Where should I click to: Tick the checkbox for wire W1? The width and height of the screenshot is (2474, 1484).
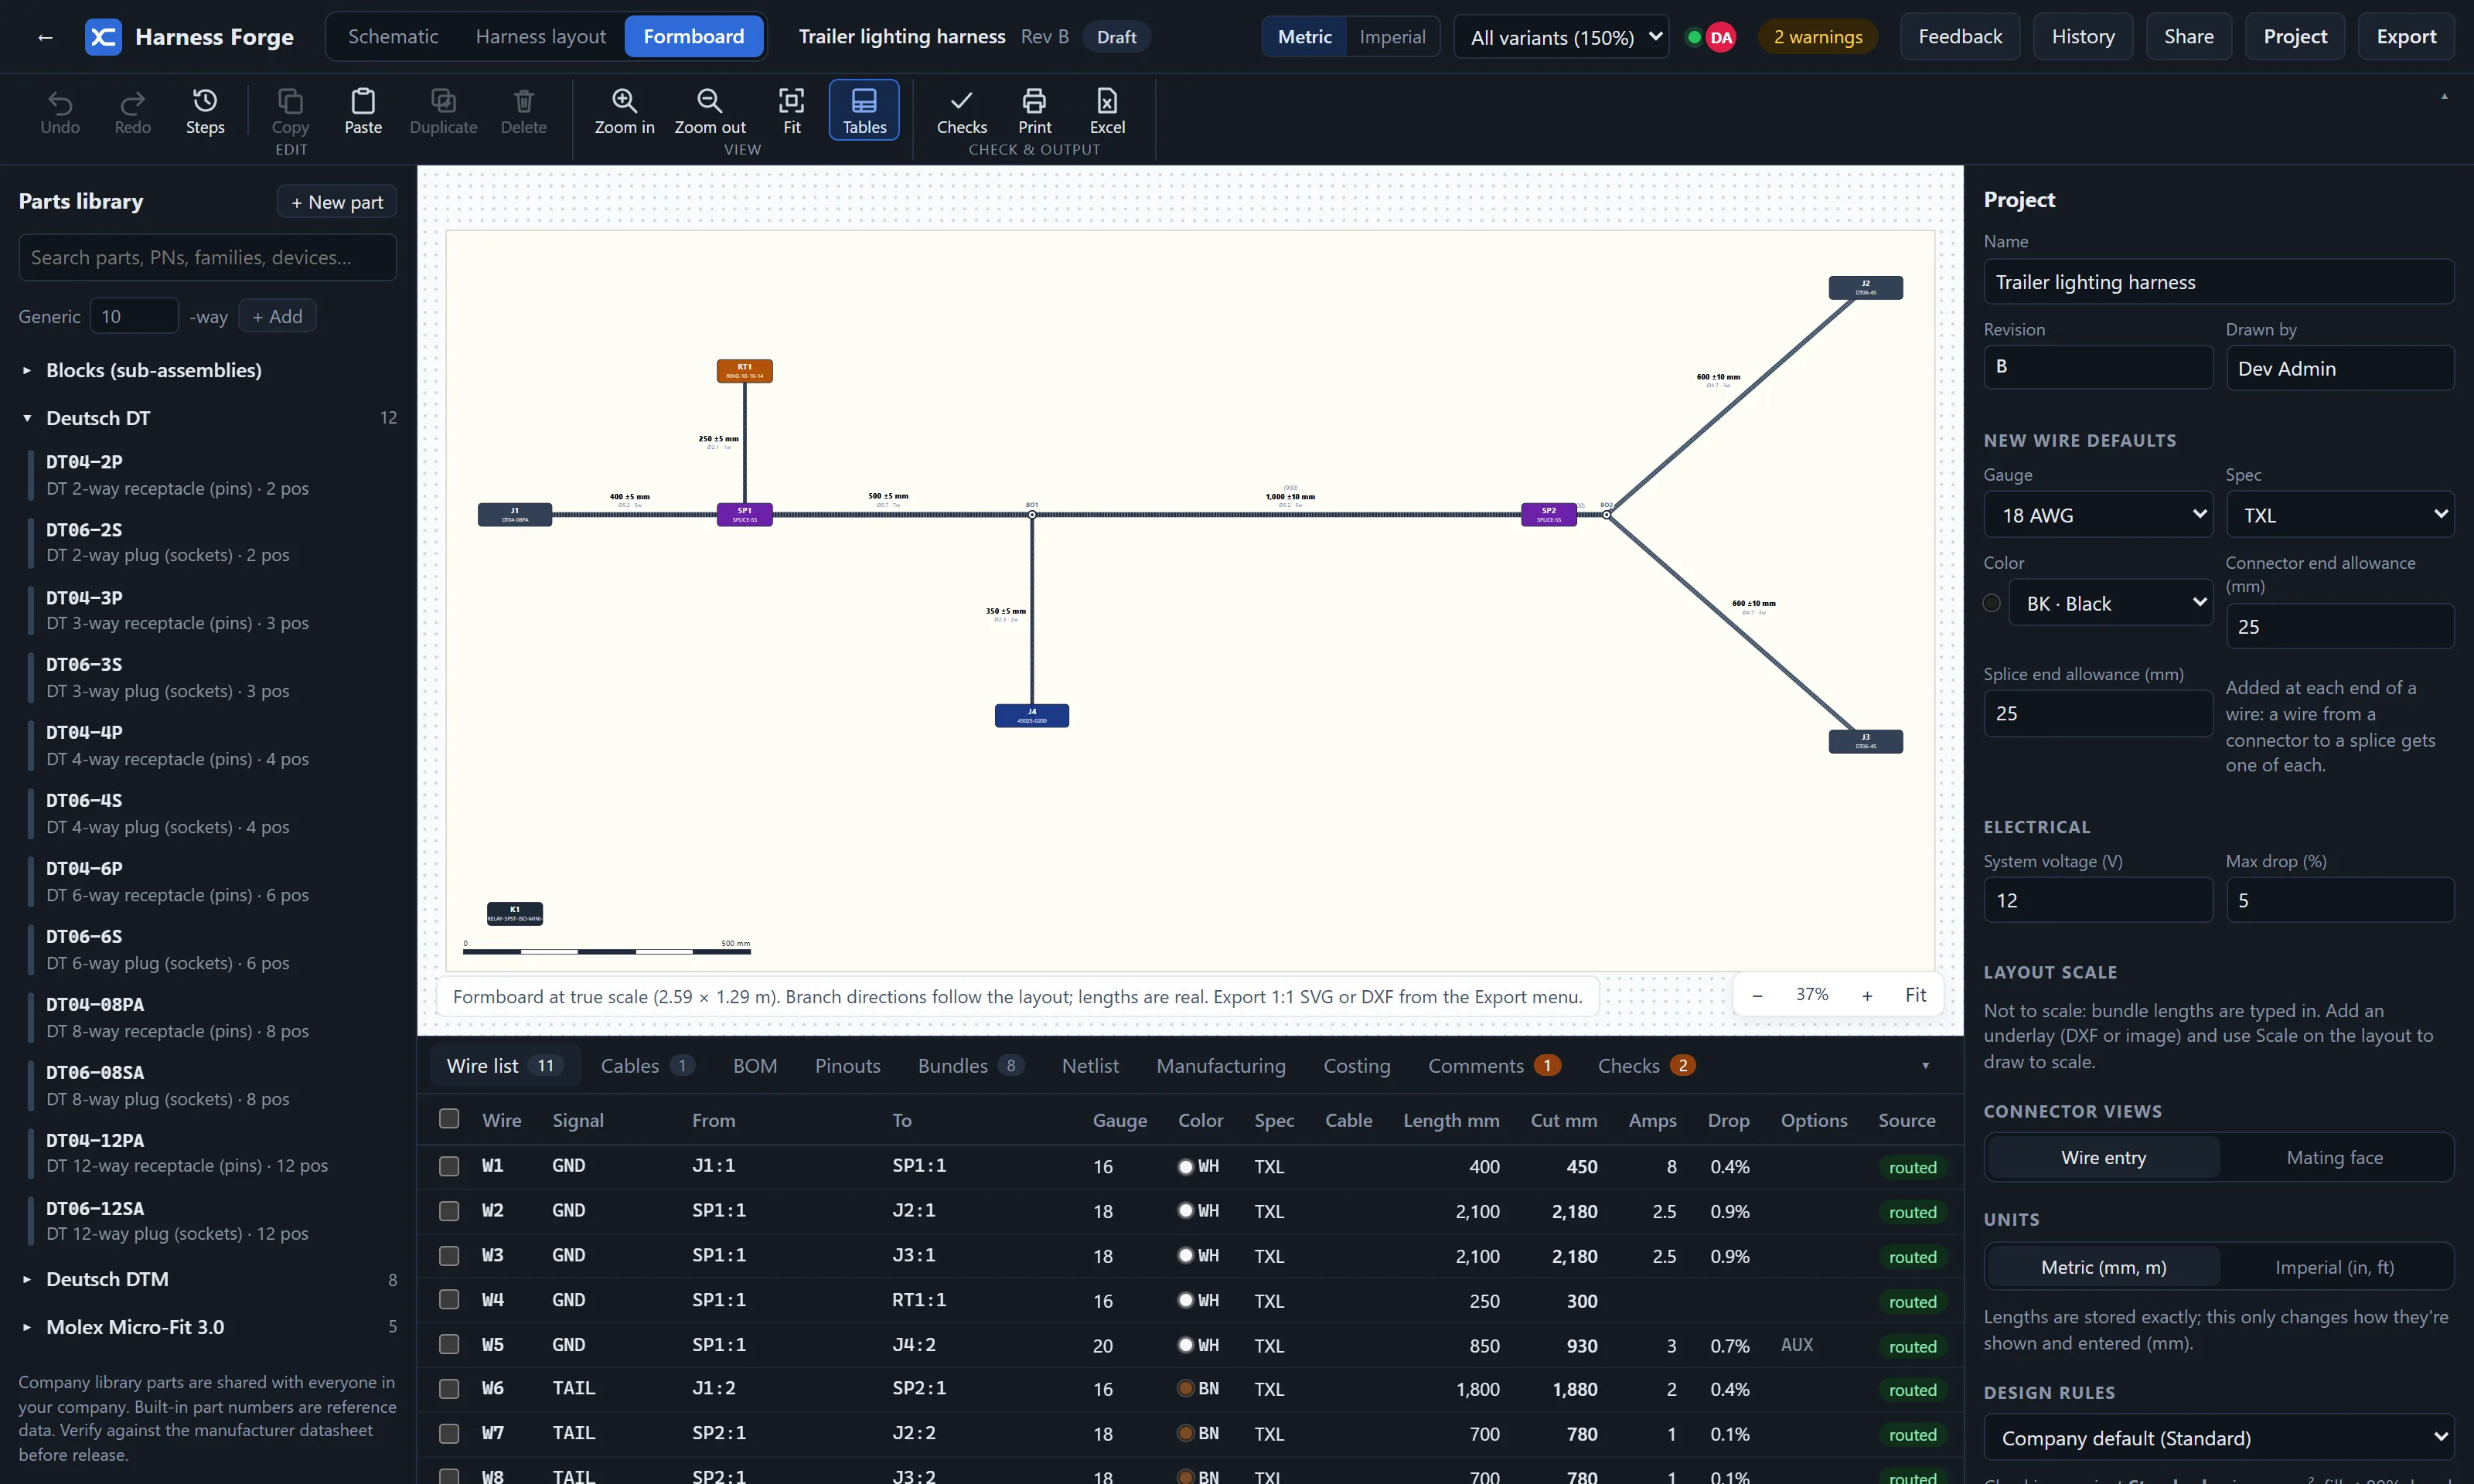tap(449, 1166)
